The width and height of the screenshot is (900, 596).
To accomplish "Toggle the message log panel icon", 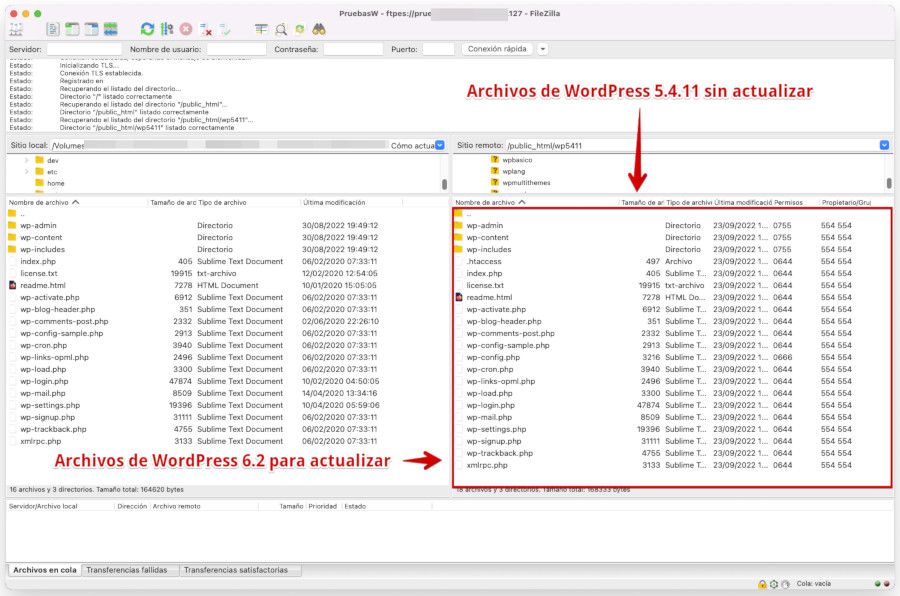I will [x=52, y=29].
